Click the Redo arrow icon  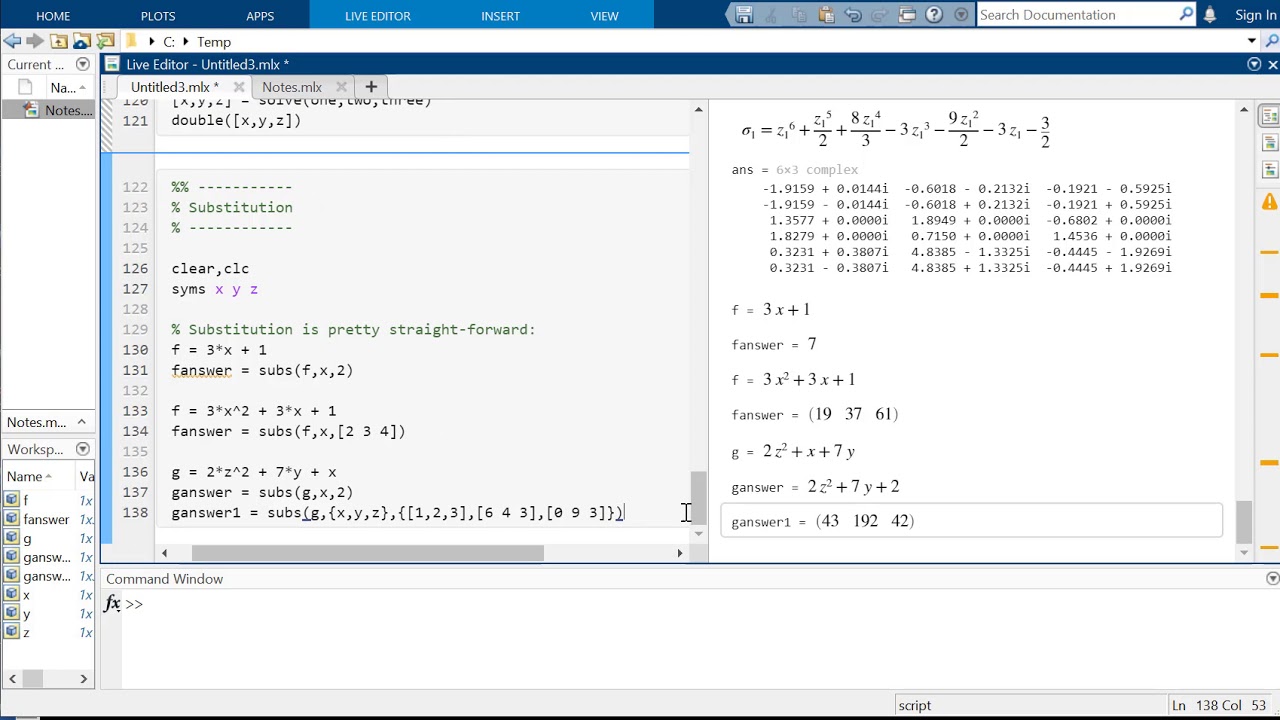tap(880, 14)
